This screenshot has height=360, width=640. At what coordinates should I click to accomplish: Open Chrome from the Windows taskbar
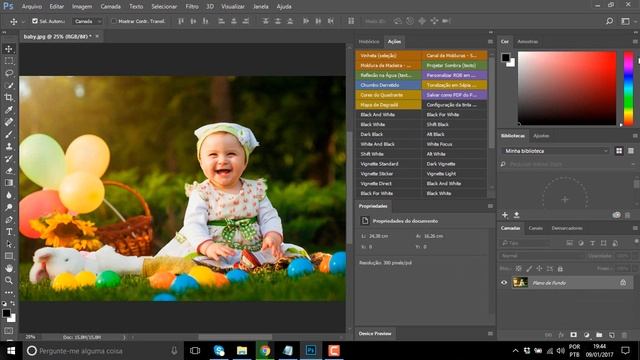pos(264,351)
